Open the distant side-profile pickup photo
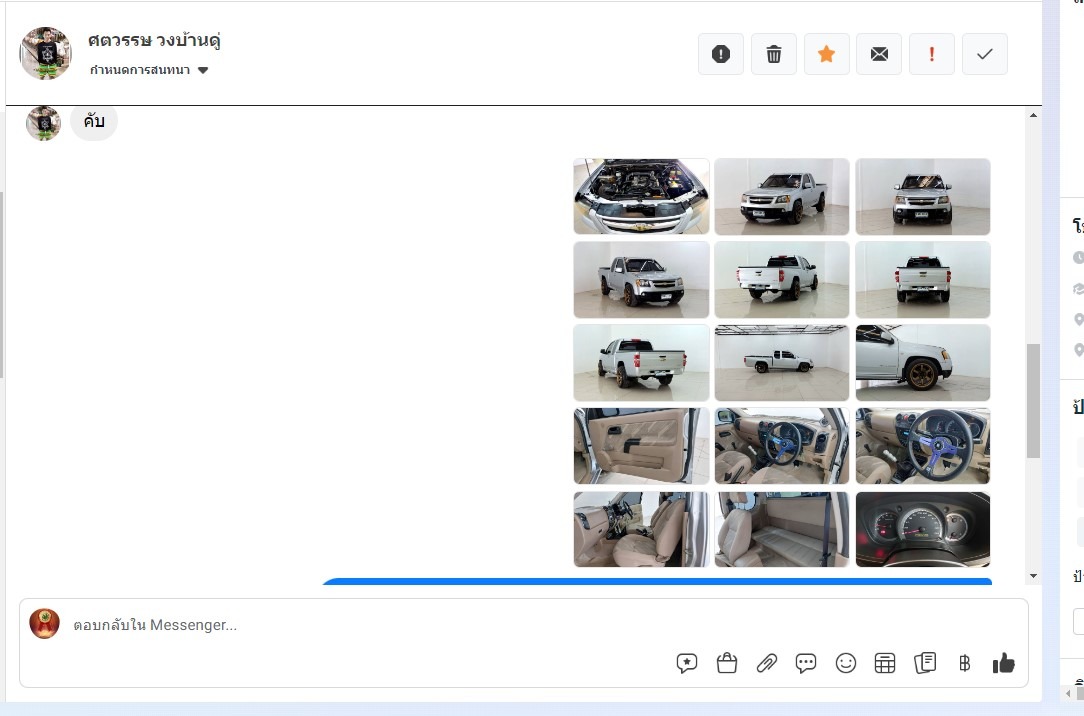The height and width of the screenshot is (716, 1084). (x=782, y=362)
